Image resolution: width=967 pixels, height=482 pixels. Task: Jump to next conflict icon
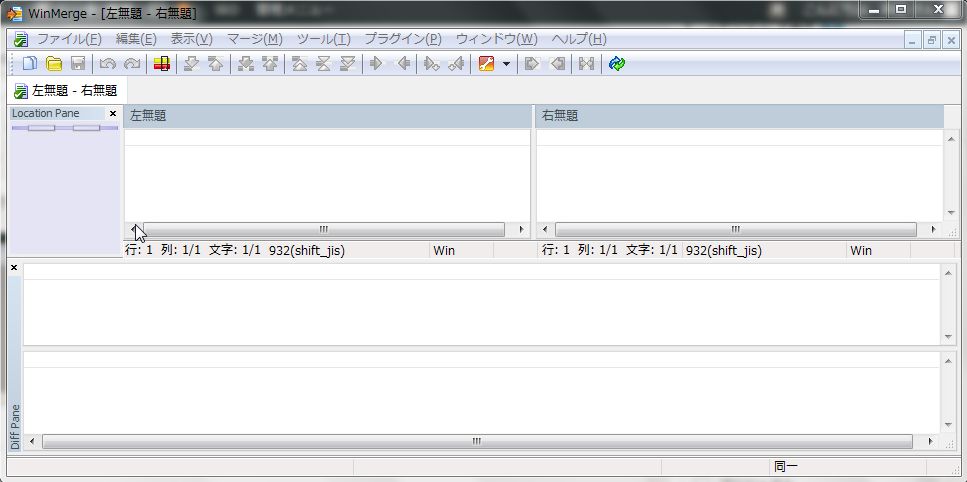tap(246, 63)
